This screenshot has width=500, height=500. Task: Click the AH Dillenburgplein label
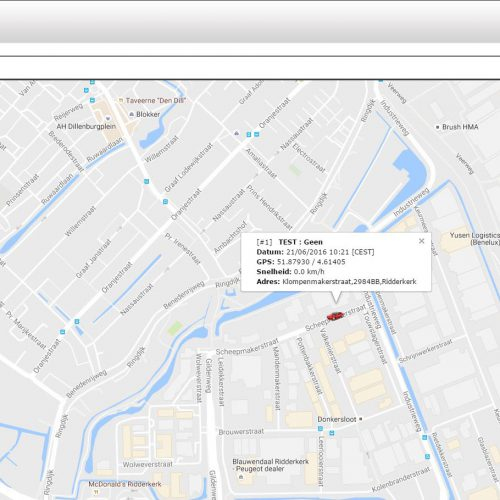(86, 126)
